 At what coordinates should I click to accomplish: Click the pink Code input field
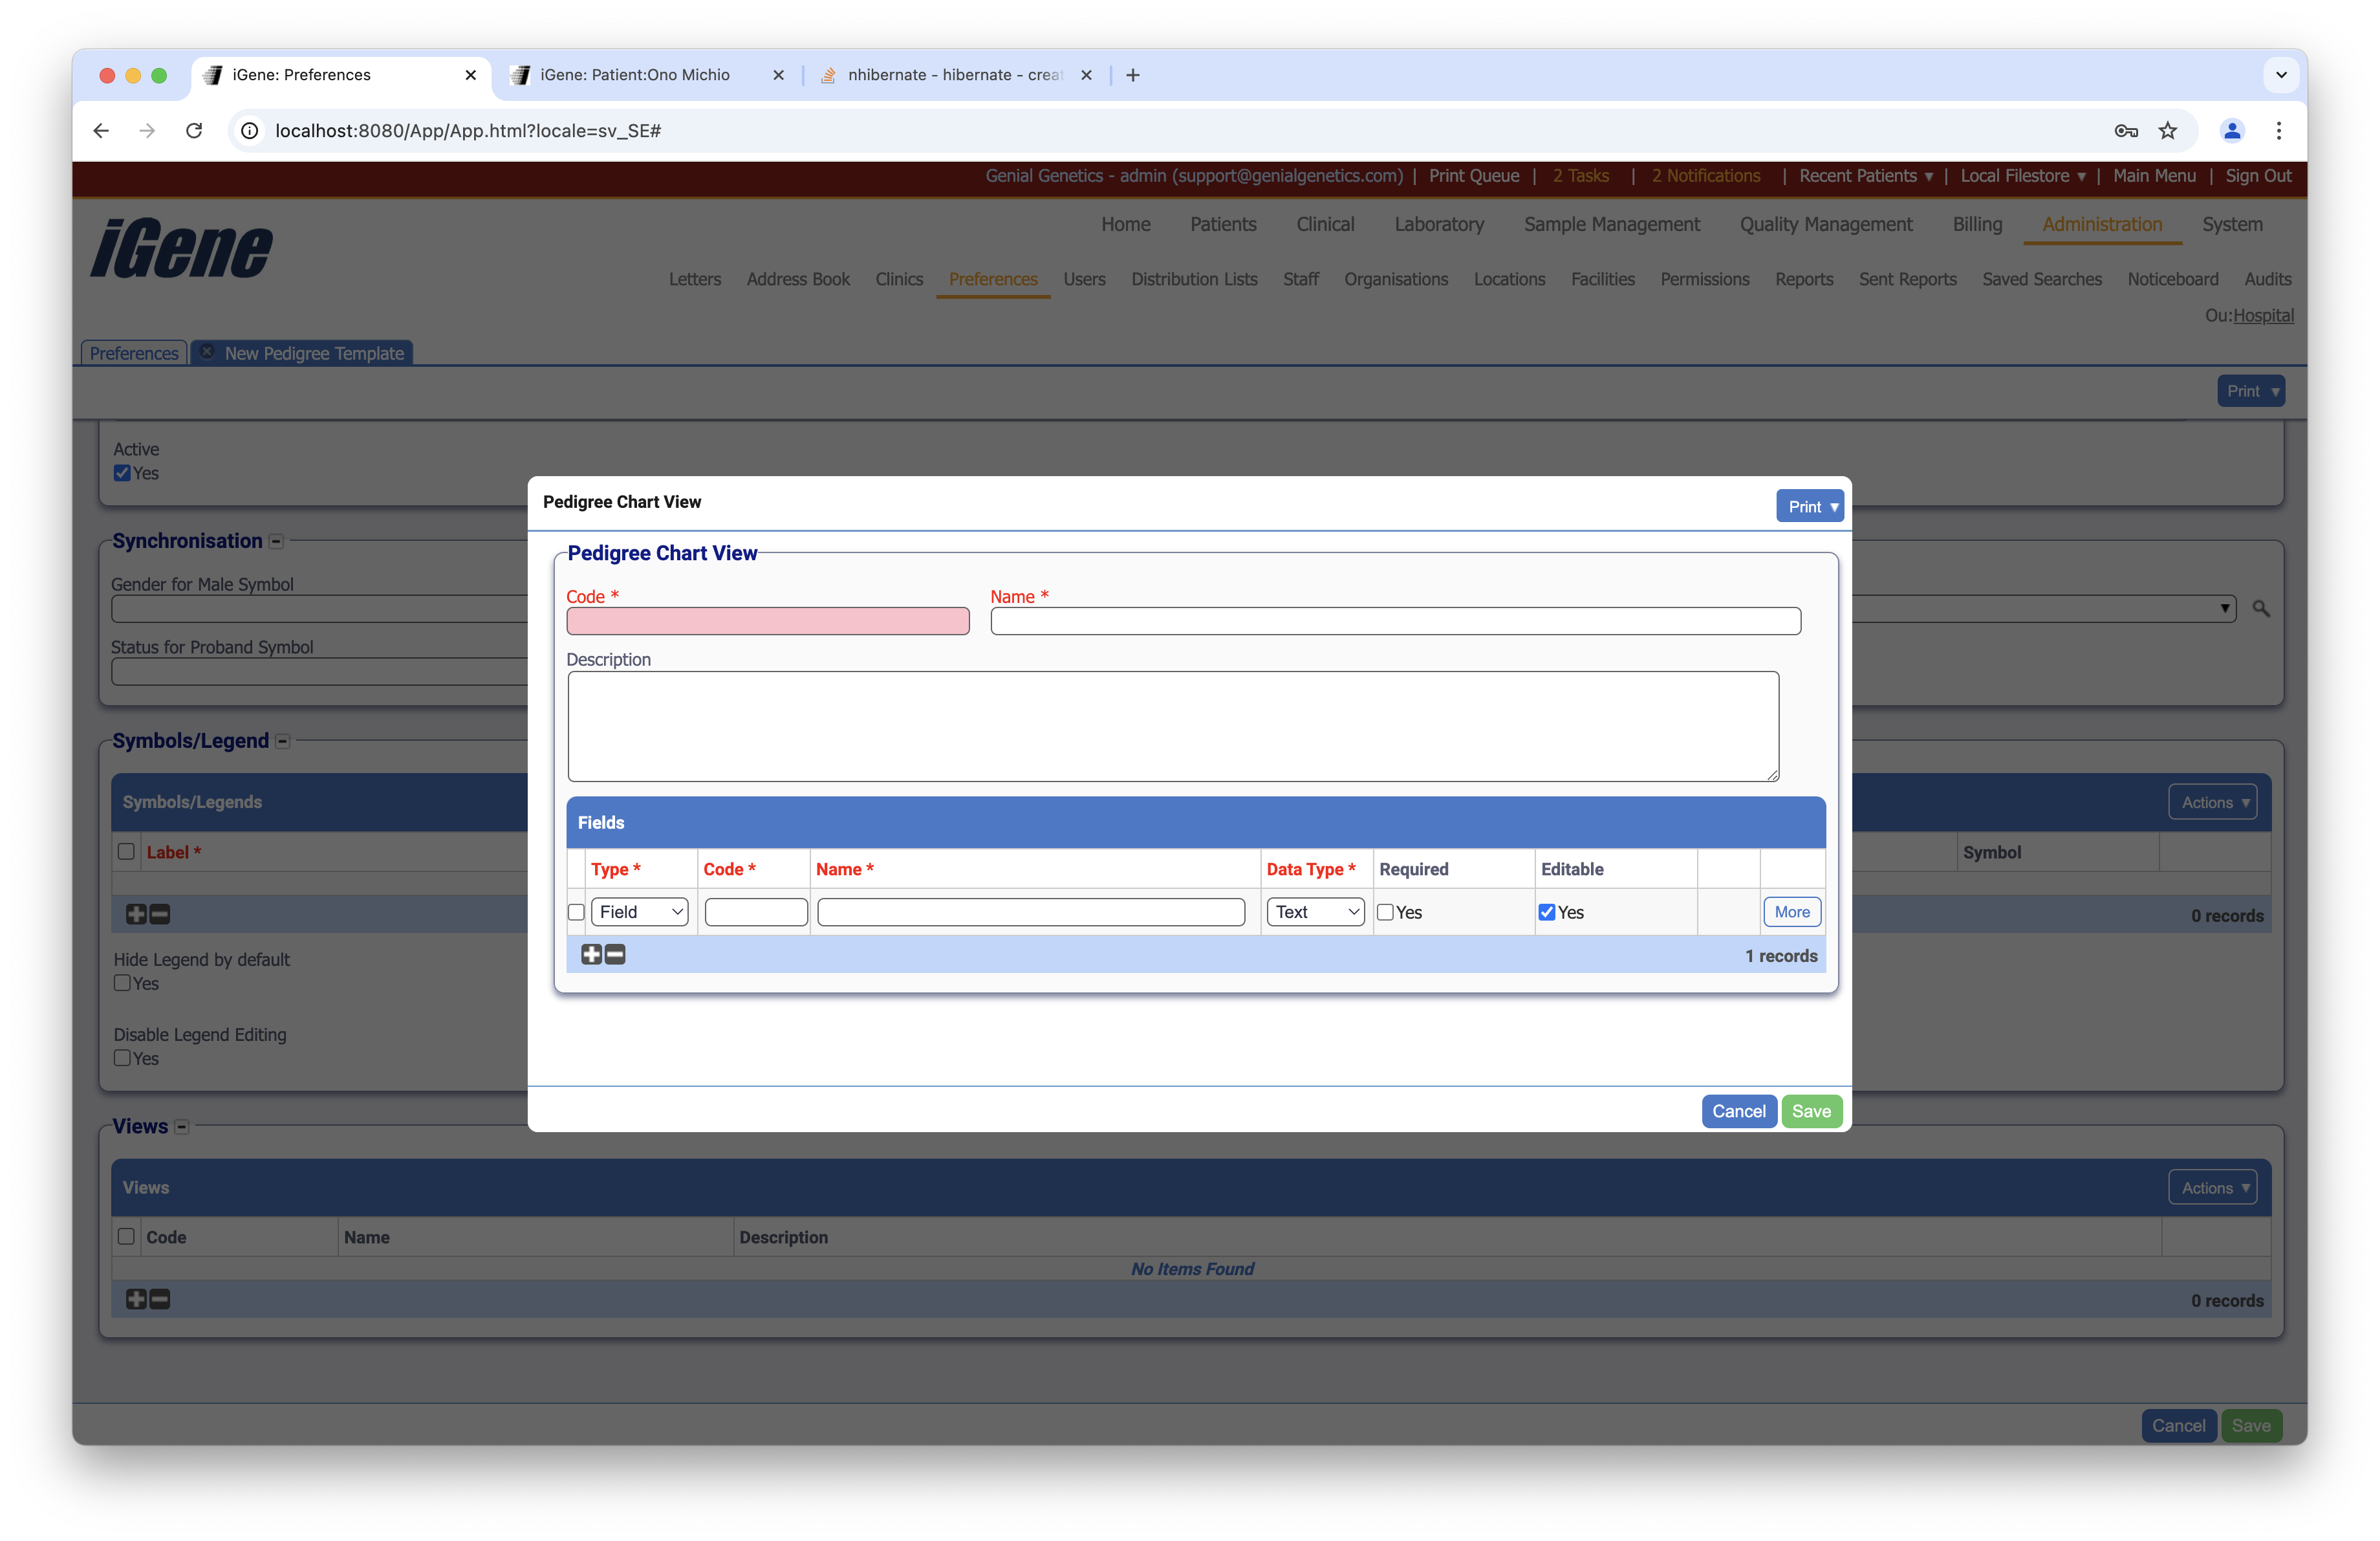(767, 621)
